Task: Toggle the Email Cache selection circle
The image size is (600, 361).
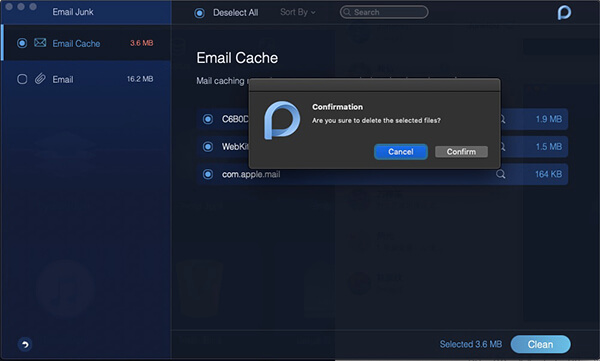Action: tap(22, 43)
